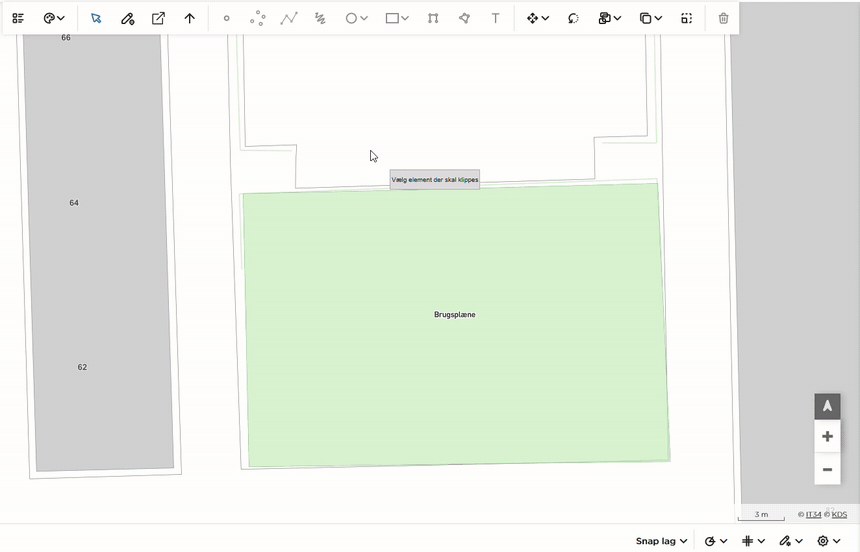Select the freehand scribble tool

(x=320, y=18)
